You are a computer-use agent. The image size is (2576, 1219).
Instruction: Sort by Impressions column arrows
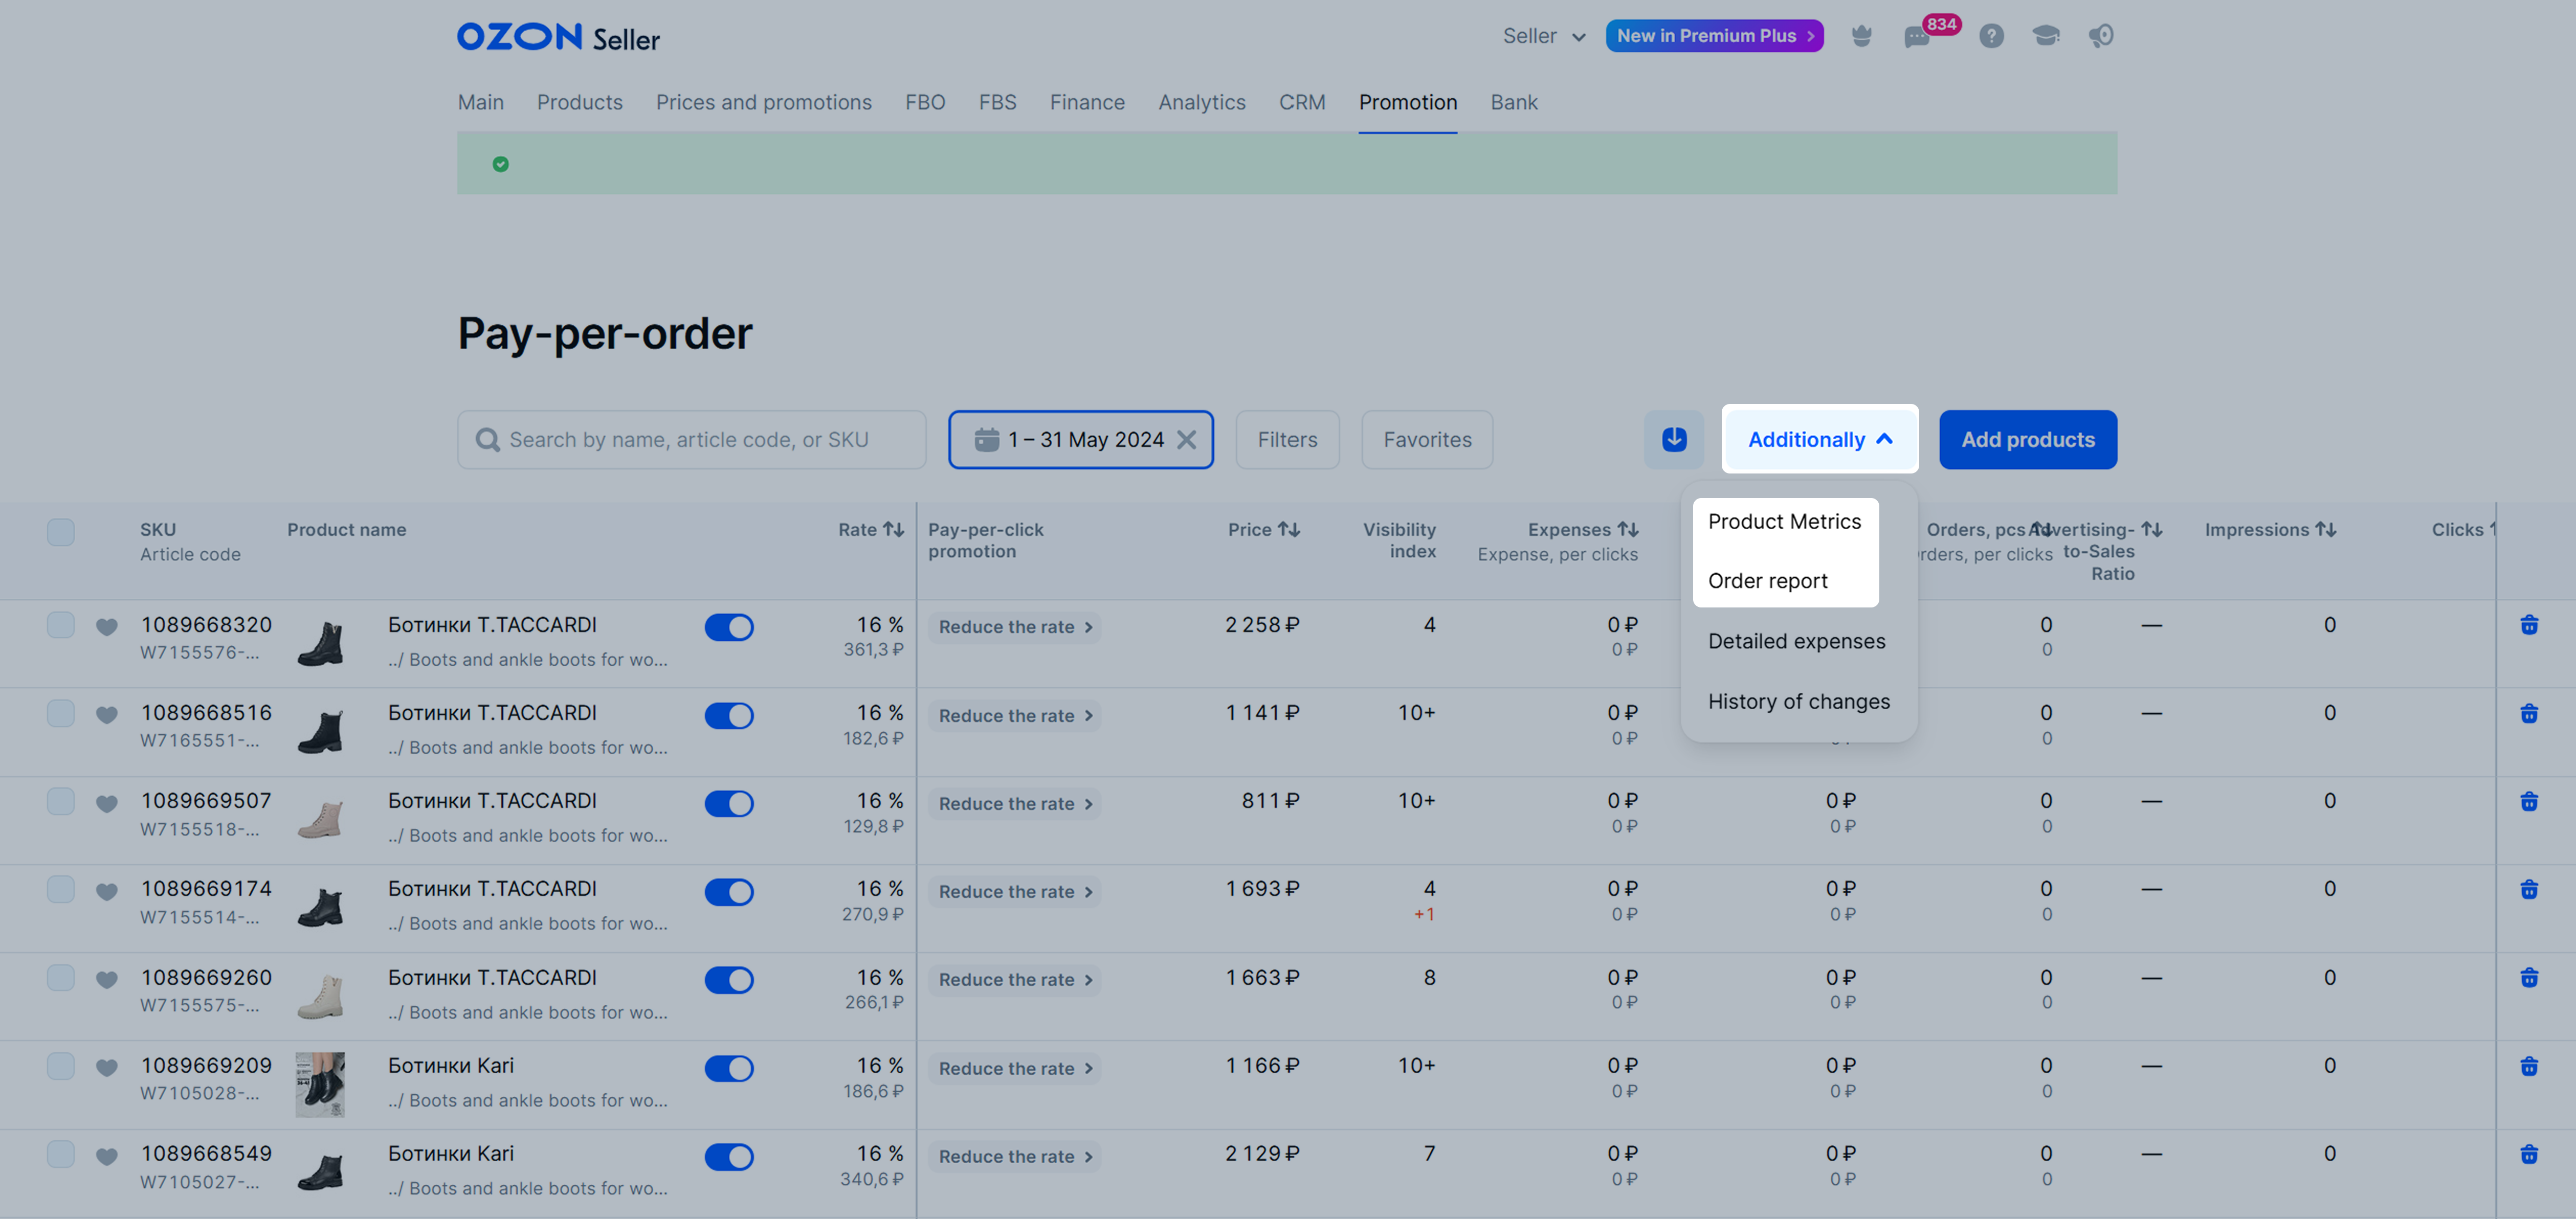[x=2325, y=529]
